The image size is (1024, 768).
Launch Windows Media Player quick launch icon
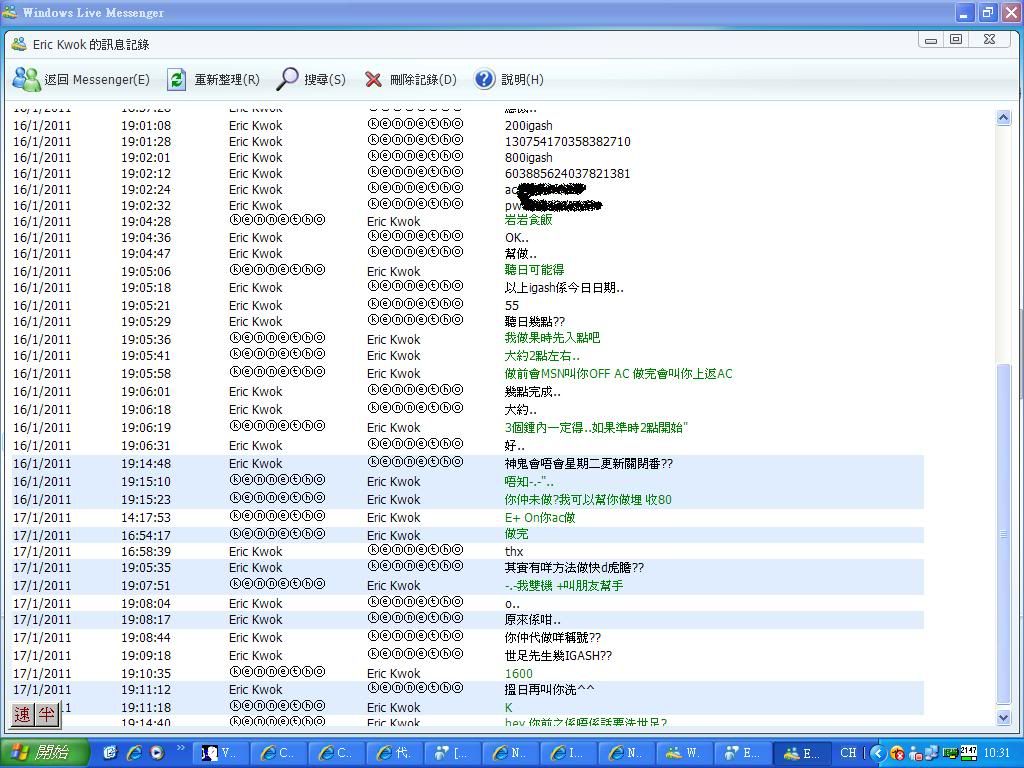coord(157,753)
